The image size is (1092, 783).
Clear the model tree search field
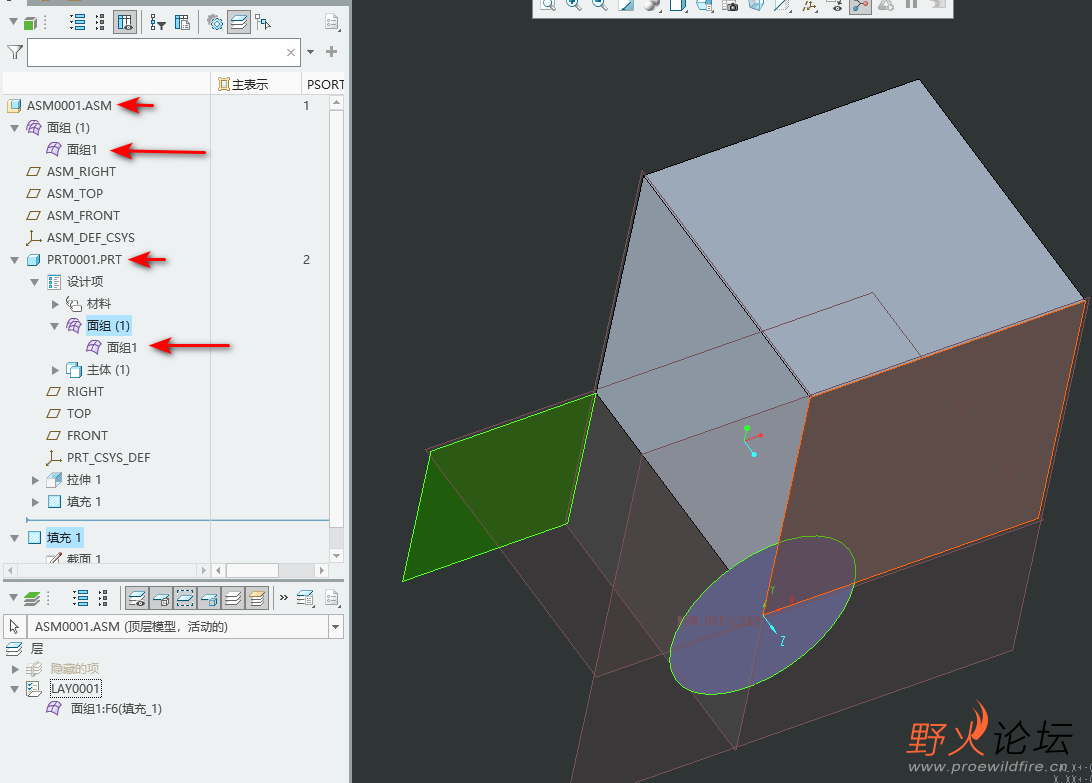click(291, 52)
